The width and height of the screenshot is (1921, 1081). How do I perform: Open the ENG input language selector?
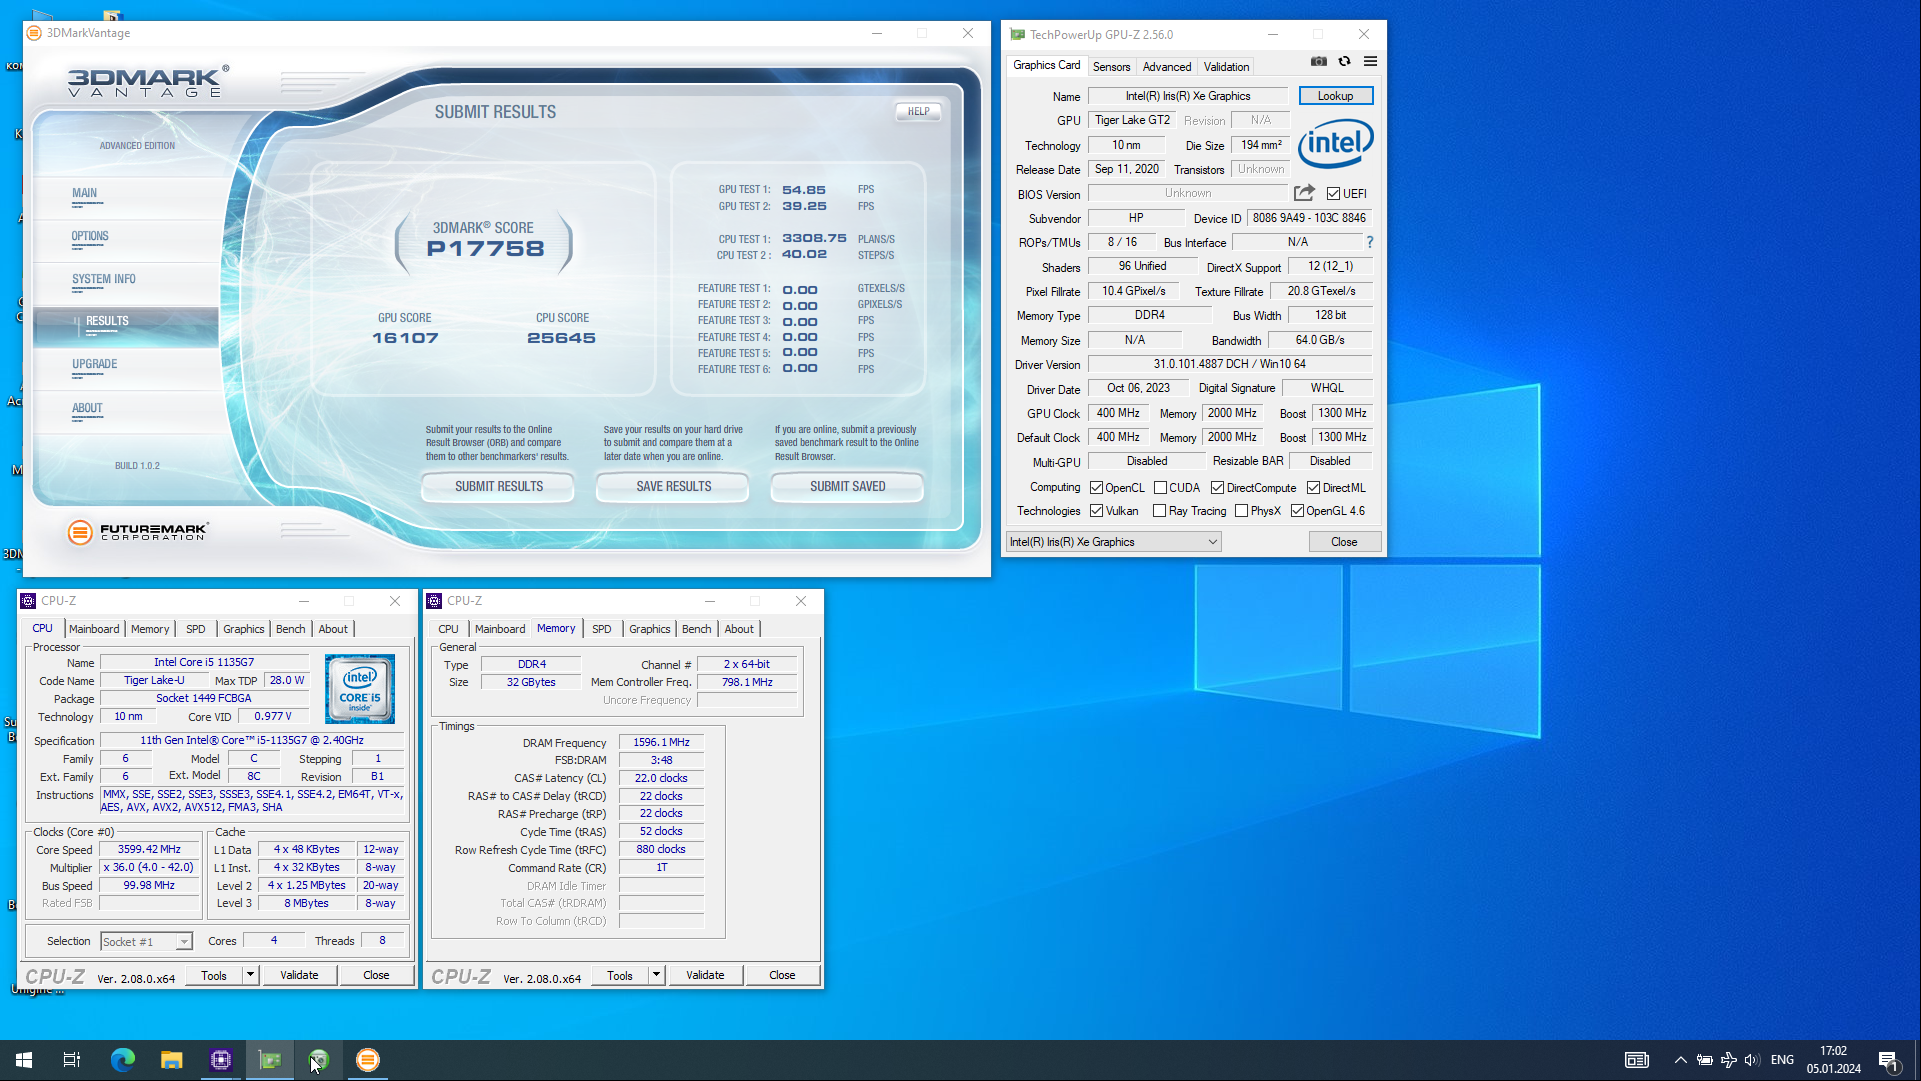click(1782, 1060)
